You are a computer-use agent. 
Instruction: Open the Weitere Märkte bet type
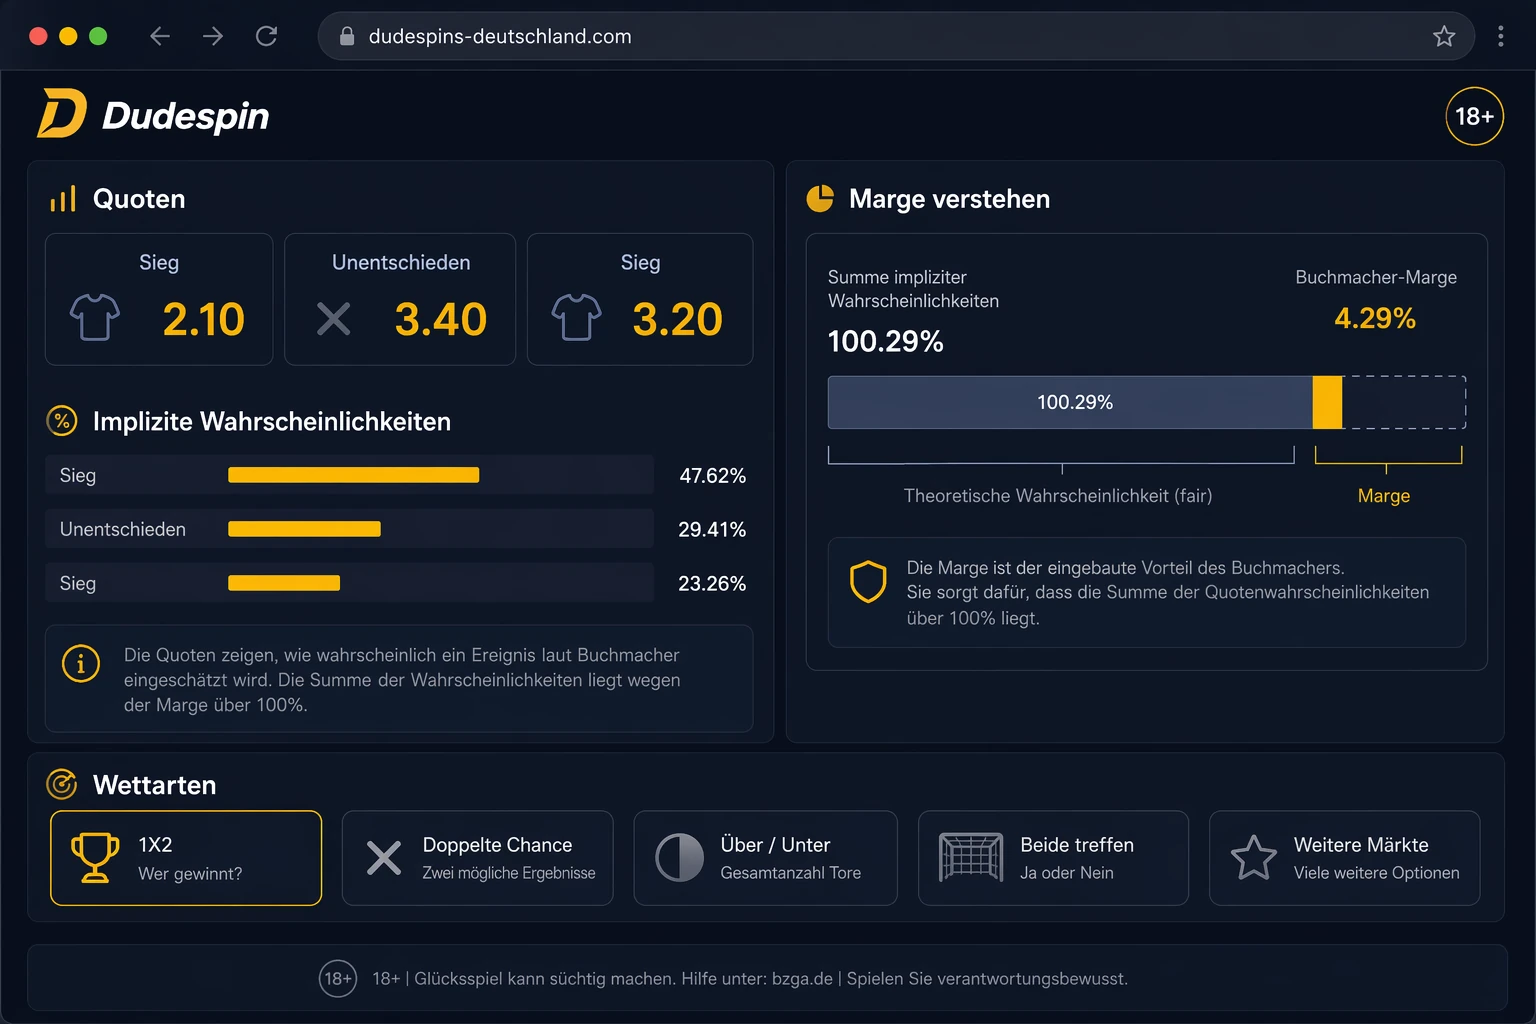click(x=1344, y=858)
